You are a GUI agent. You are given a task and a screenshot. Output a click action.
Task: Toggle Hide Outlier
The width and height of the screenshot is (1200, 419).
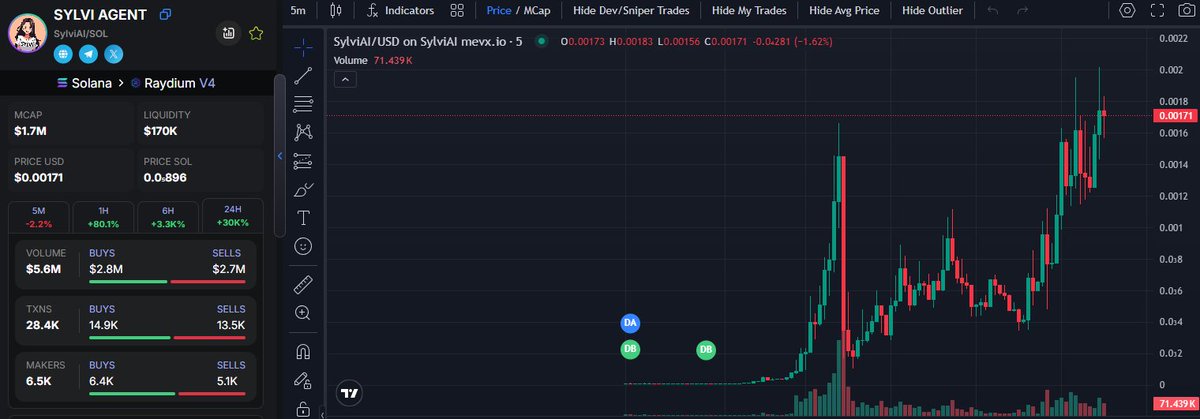(932, 10)
